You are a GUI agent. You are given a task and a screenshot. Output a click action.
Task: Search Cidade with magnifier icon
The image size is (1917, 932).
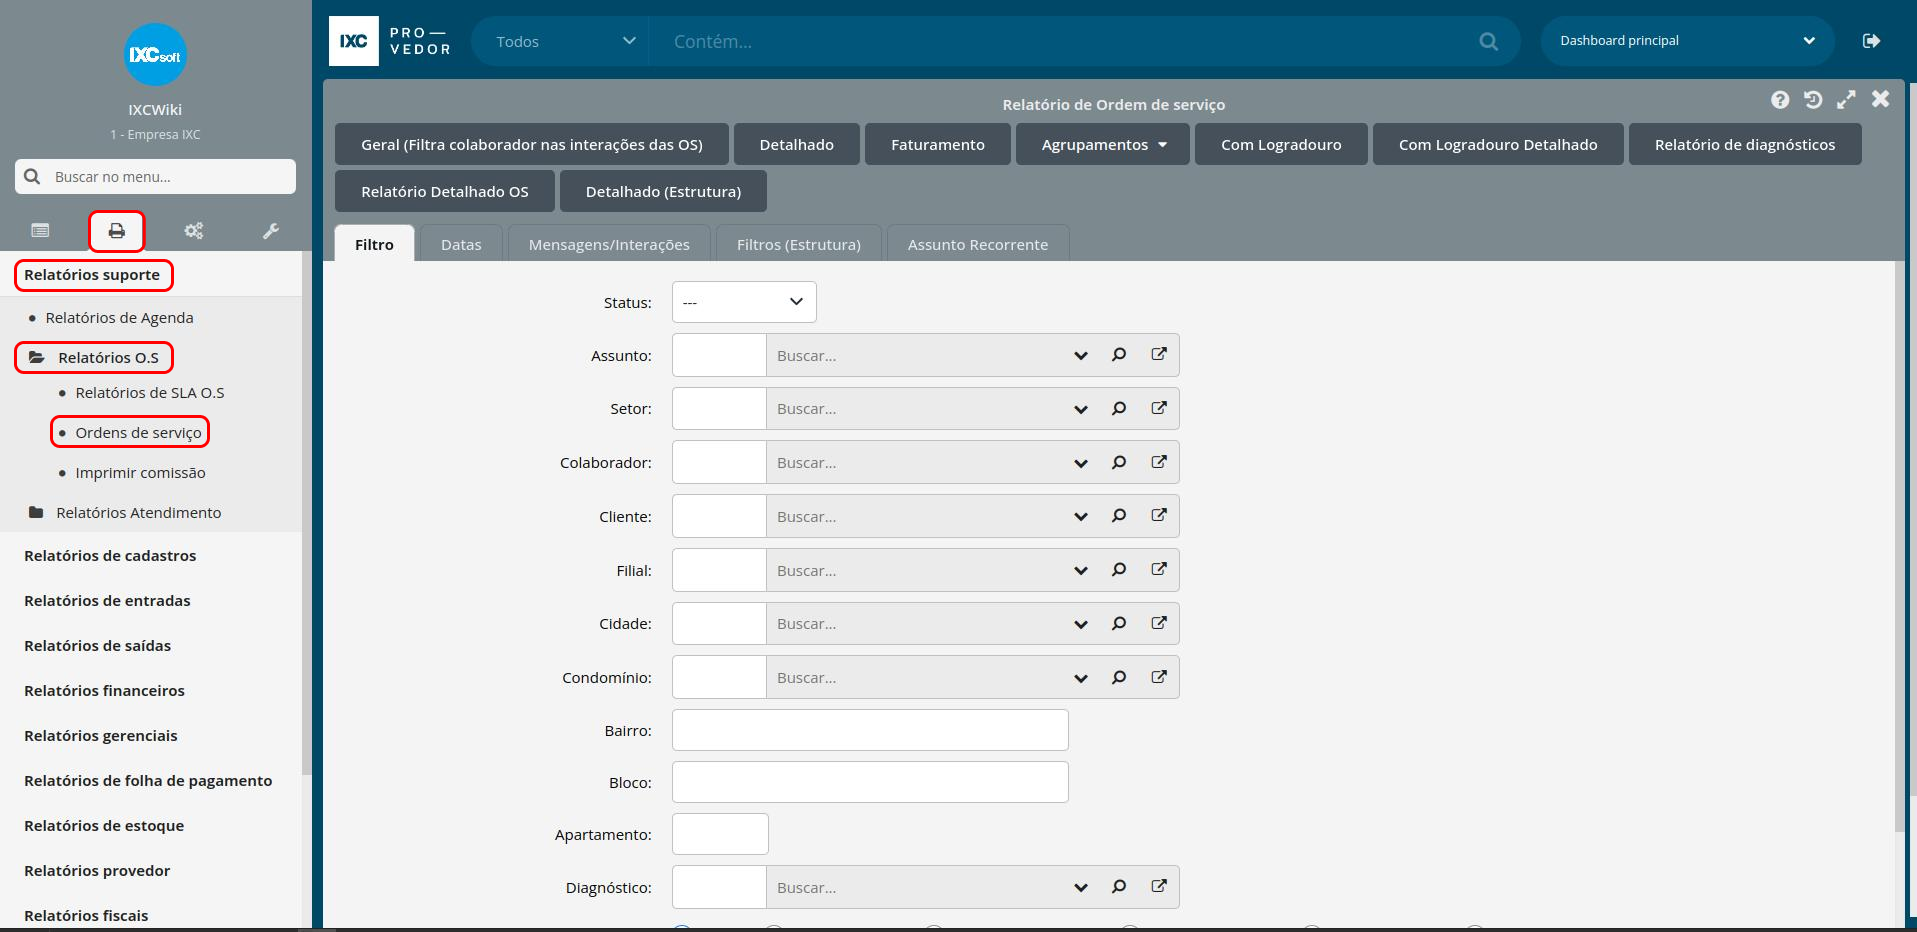1119,624
